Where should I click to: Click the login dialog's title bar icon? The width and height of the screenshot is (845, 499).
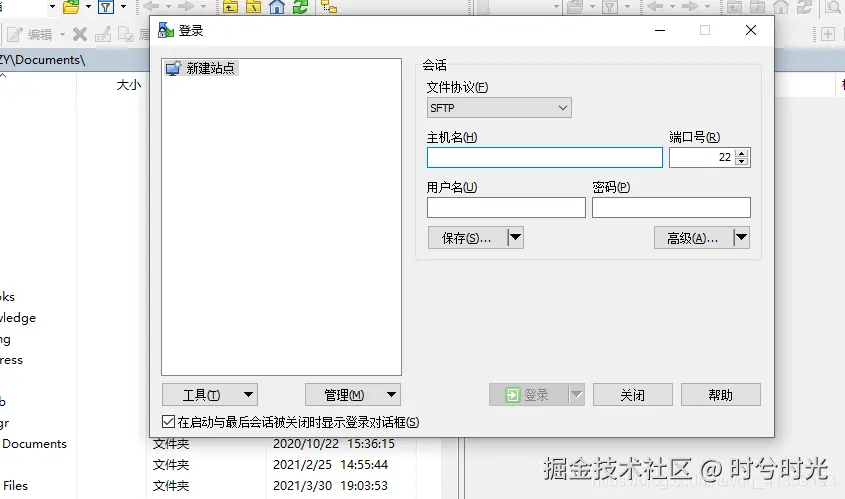[165, 30]
